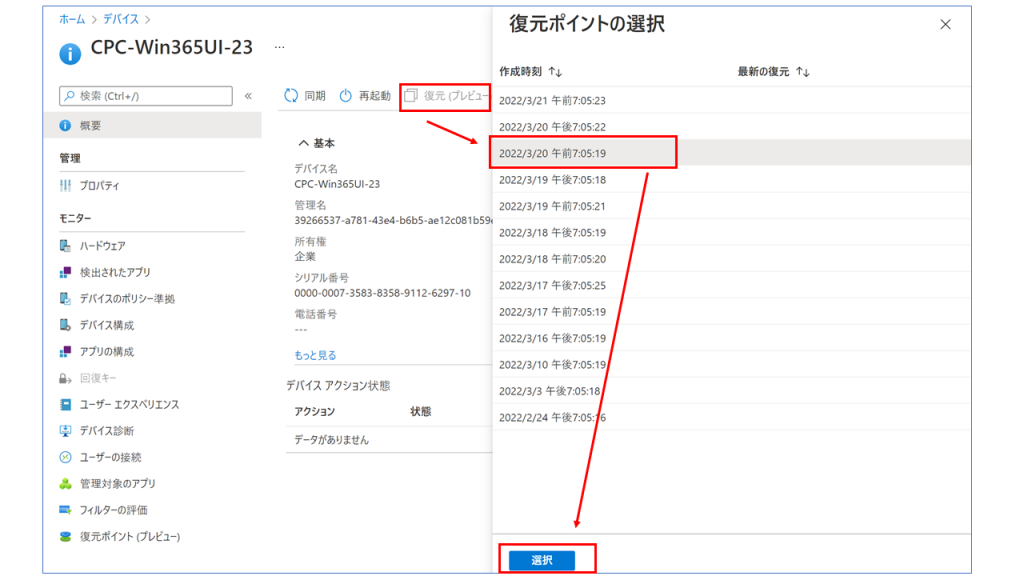Collapse the sidebar with the double chevron
The height and width of the screenshot is (576, 1024).
coord(249,96)
